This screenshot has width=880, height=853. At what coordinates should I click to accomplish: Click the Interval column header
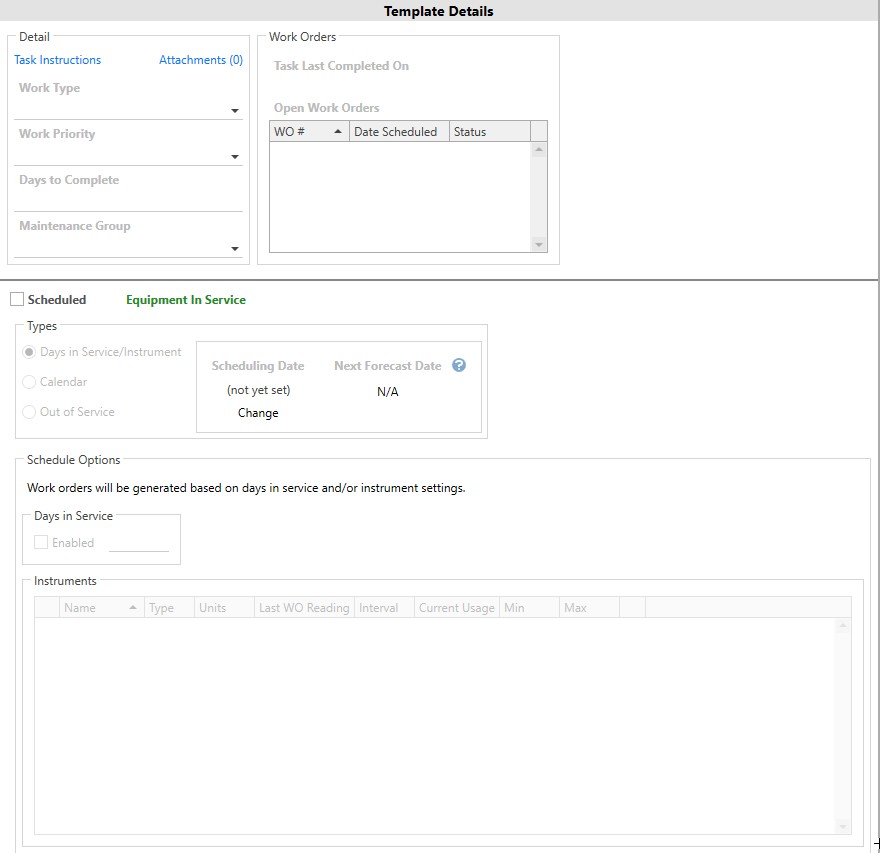(x=384, y=608)
